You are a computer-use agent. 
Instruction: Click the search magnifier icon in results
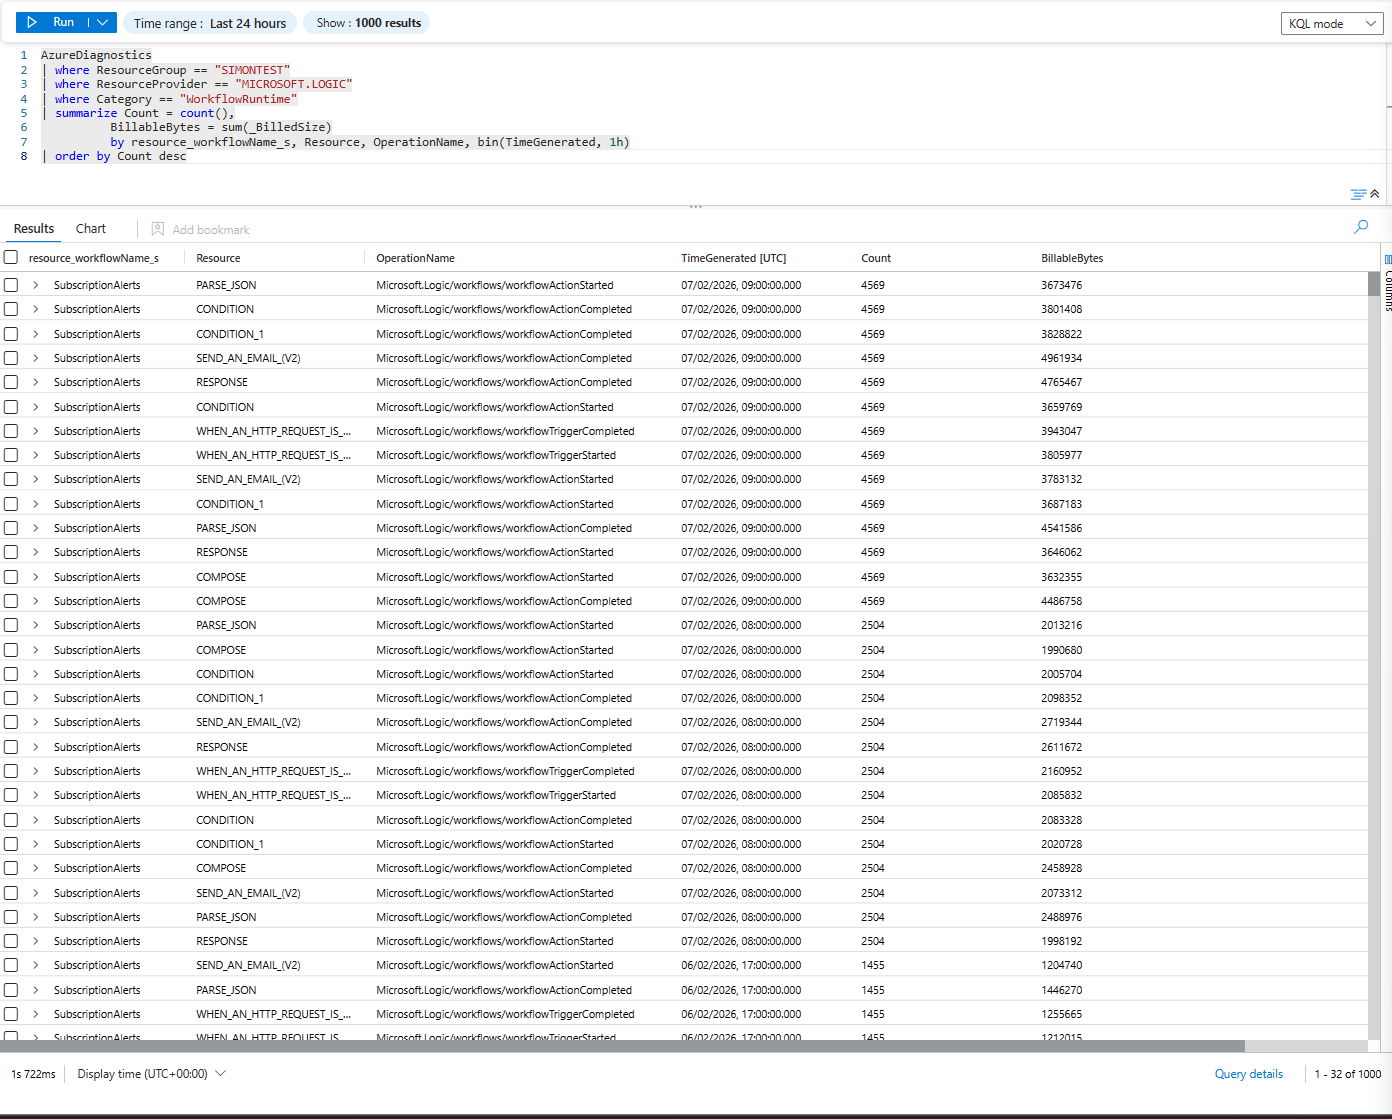click(x=1361, y=227)
